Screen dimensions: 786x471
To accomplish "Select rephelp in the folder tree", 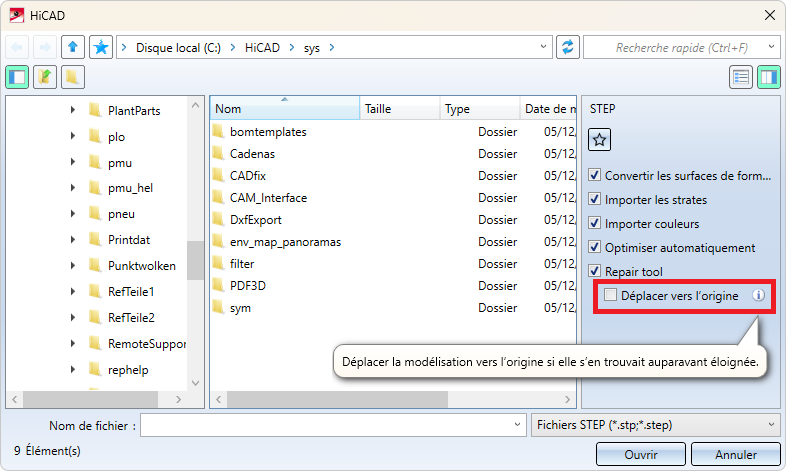I will 128,370.
